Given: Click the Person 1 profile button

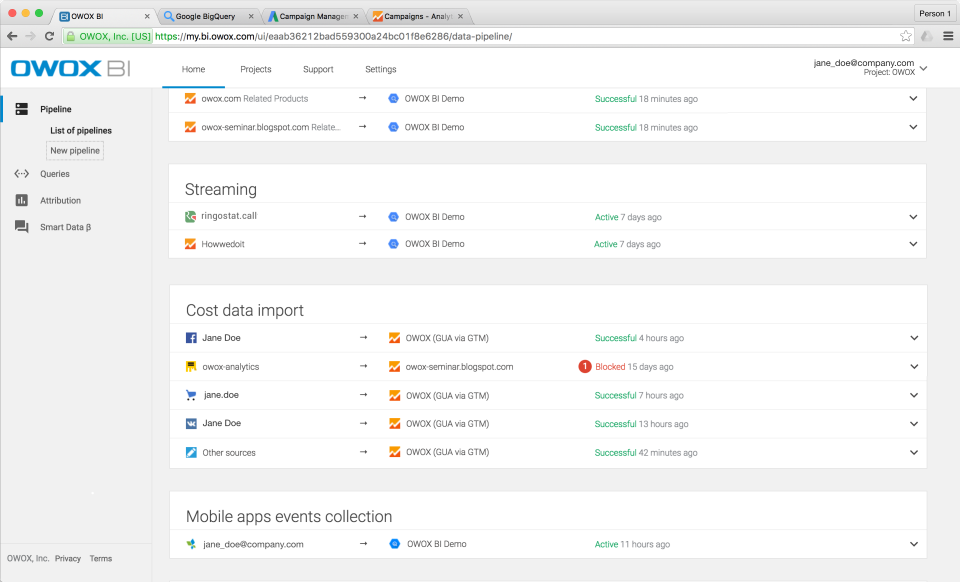Looking at the screenshot, I should tap(935, 13).
